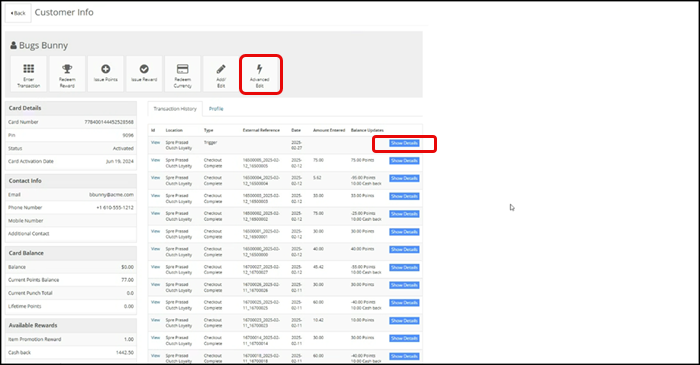Click the Bugs Bunny customer name
Screen dimensions: 700x365
tap(43, 46)
